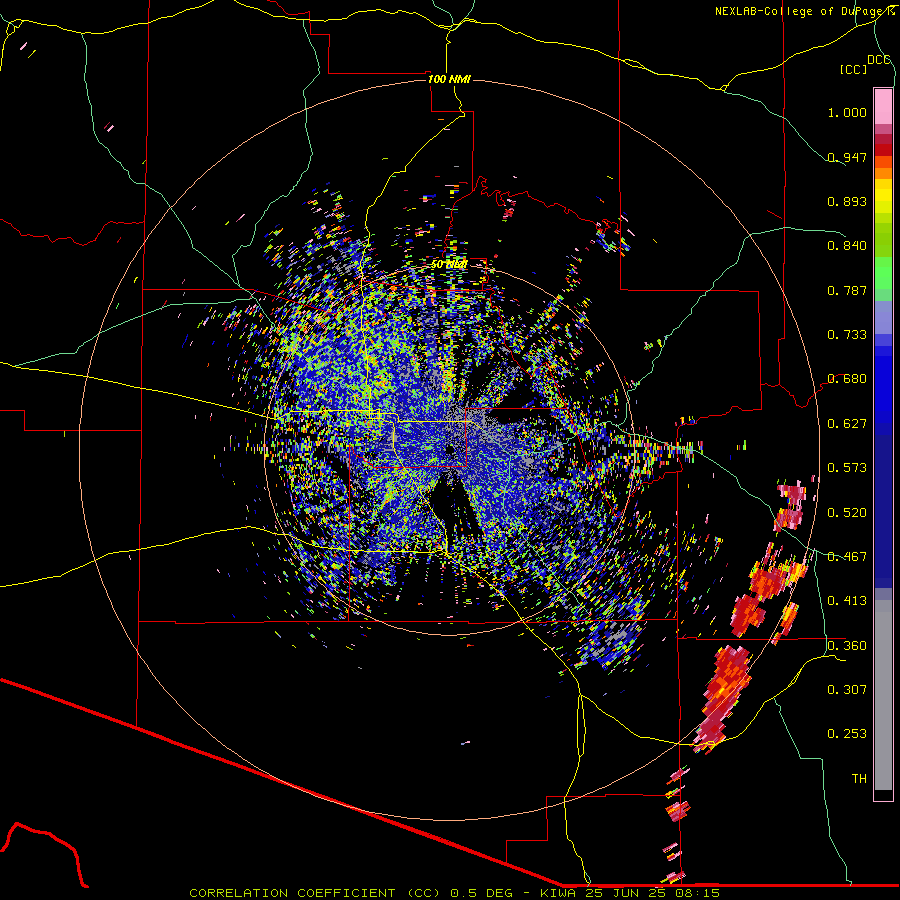Click the pink top color bar segment

[x=883, y=106]
